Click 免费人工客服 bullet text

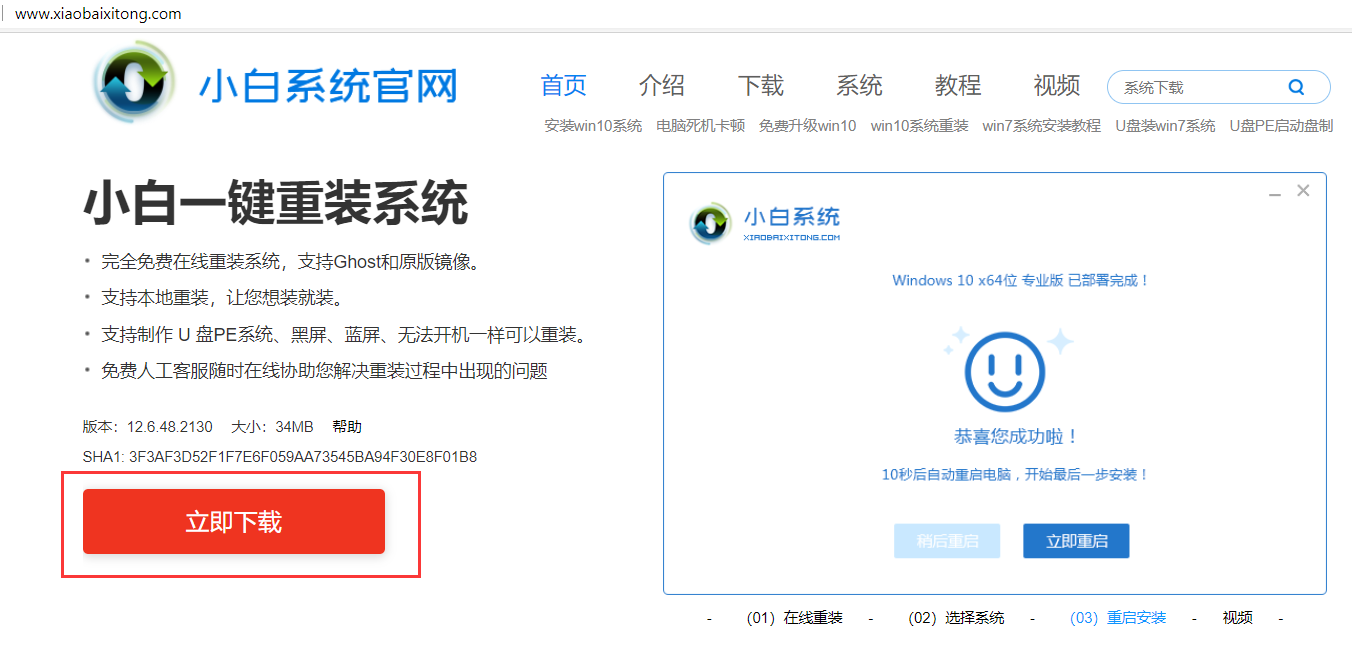pos(324,371)
